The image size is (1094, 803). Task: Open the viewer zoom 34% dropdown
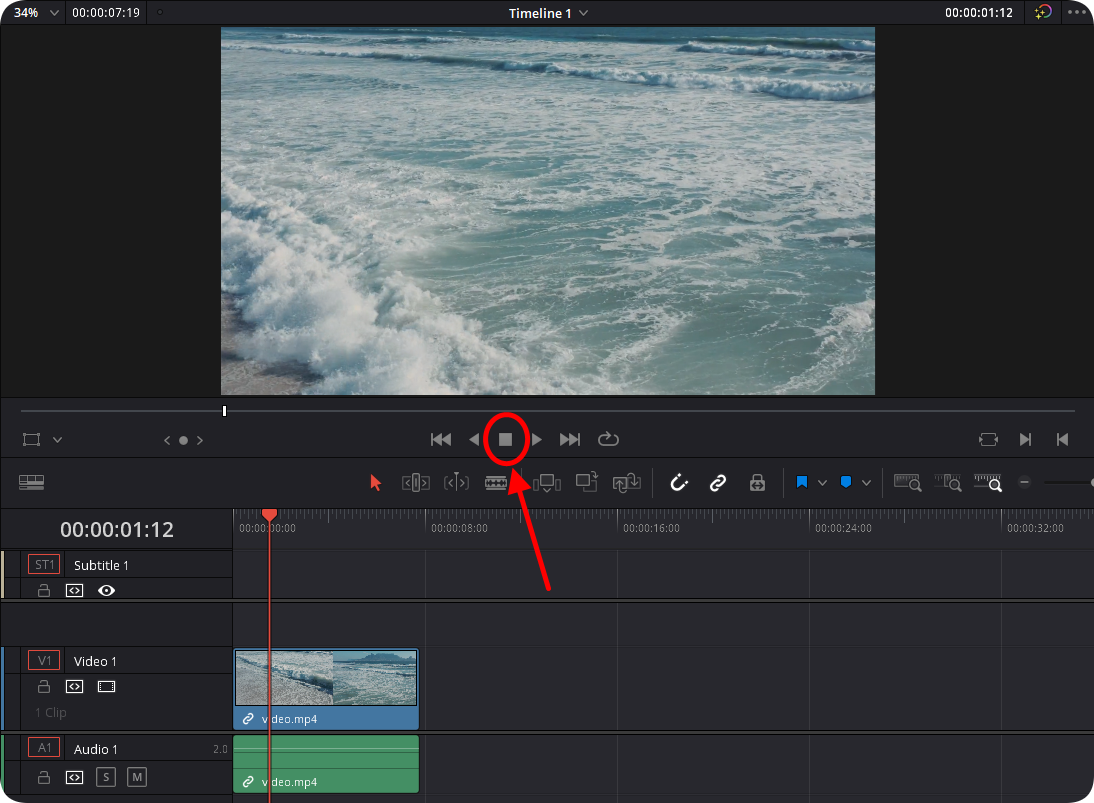(36, 13)
